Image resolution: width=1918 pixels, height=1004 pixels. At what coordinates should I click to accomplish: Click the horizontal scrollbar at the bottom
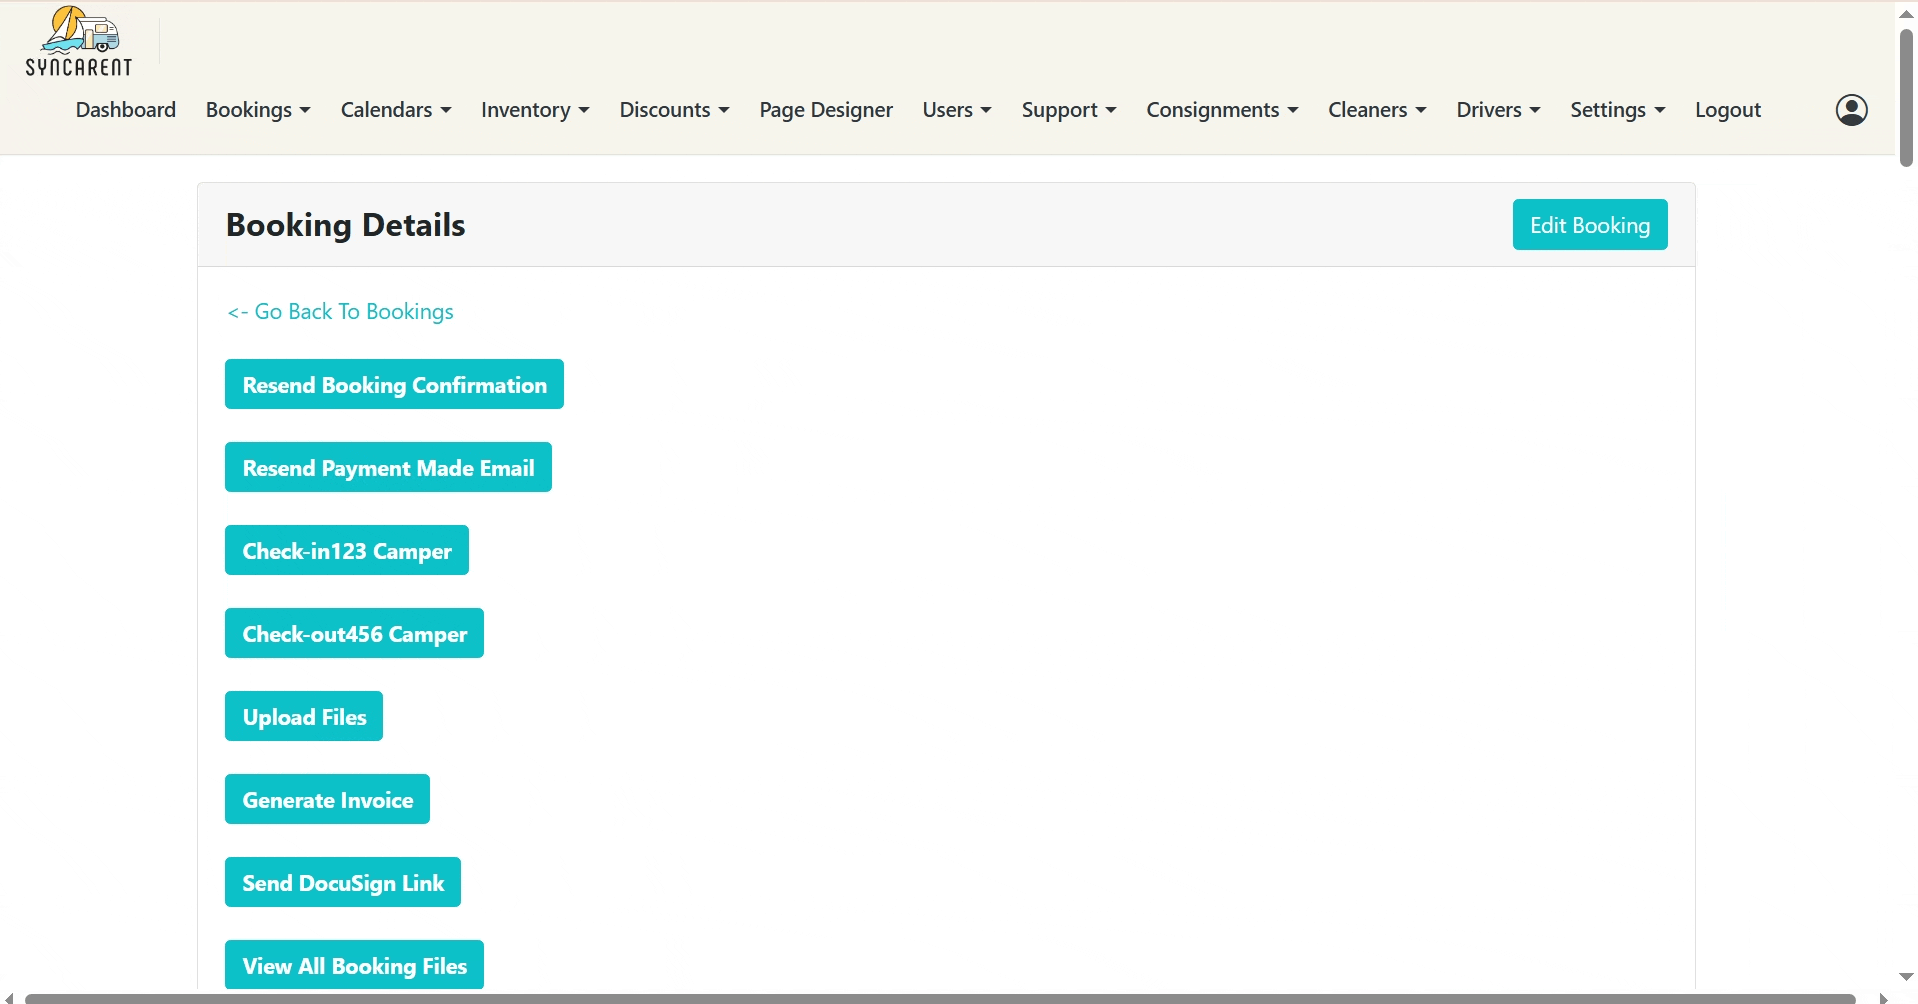pos(940,998)
